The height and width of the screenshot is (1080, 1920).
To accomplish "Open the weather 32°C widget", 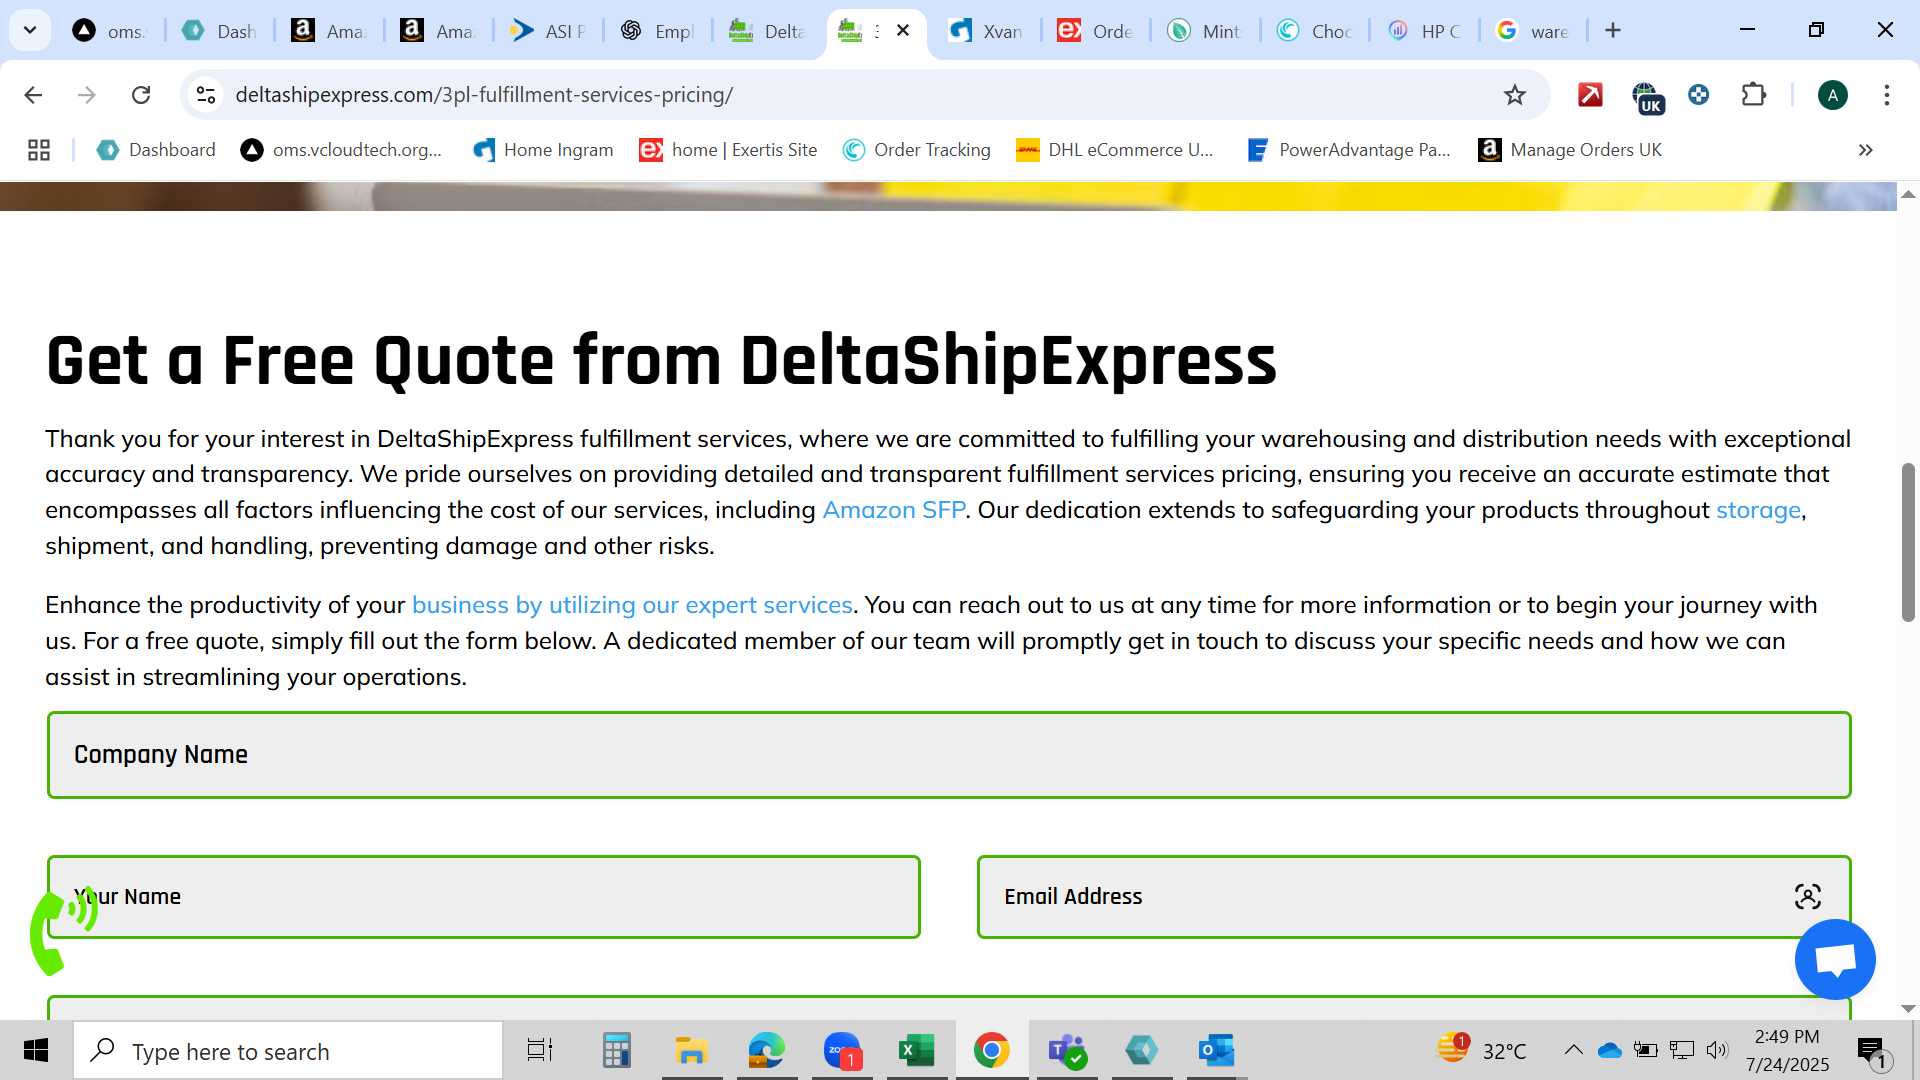I will [x=1481, y=1050].
